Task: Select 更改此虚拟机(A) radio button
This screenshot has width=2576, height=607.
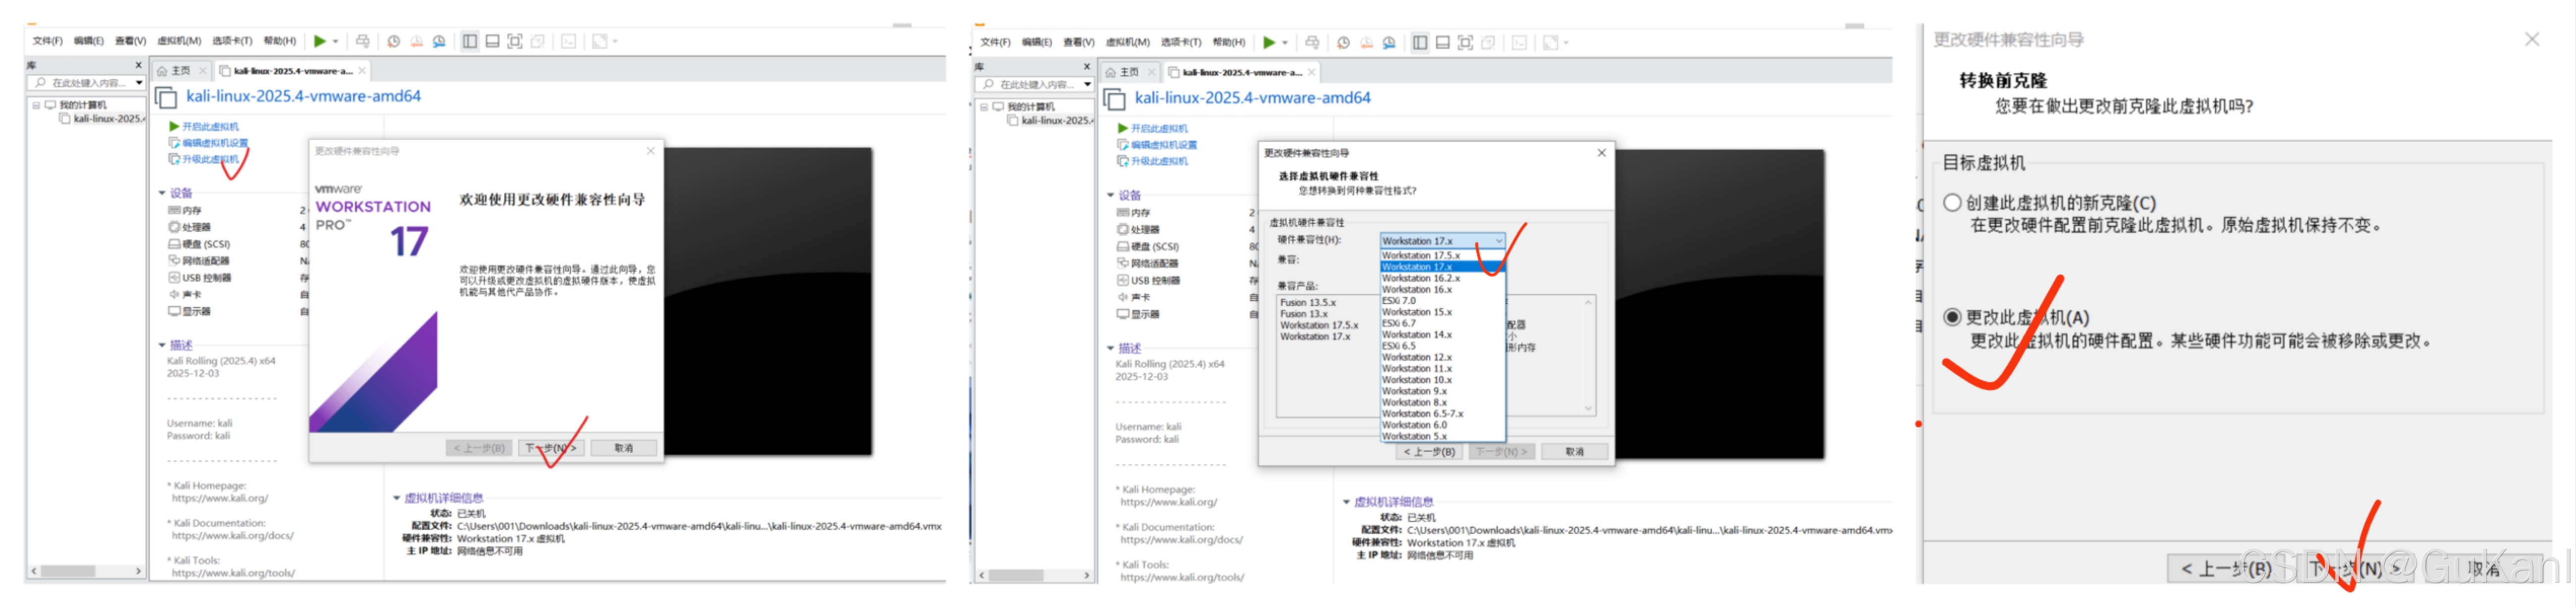Action: [1951, 317]
